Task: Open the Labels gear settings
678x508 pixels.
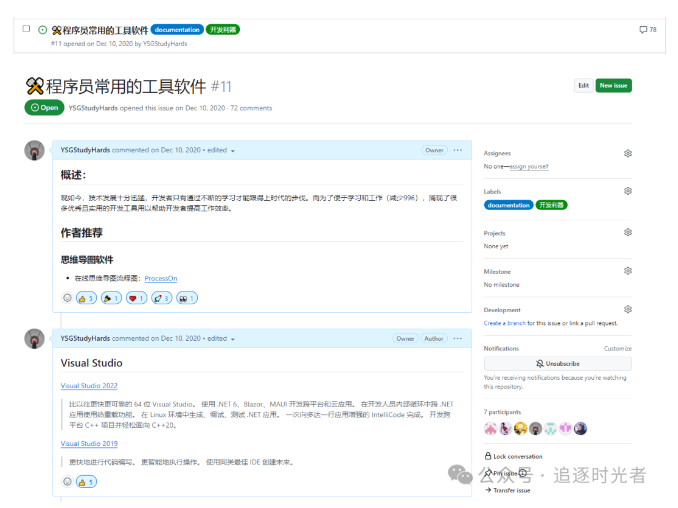Action: coord(628,191)
